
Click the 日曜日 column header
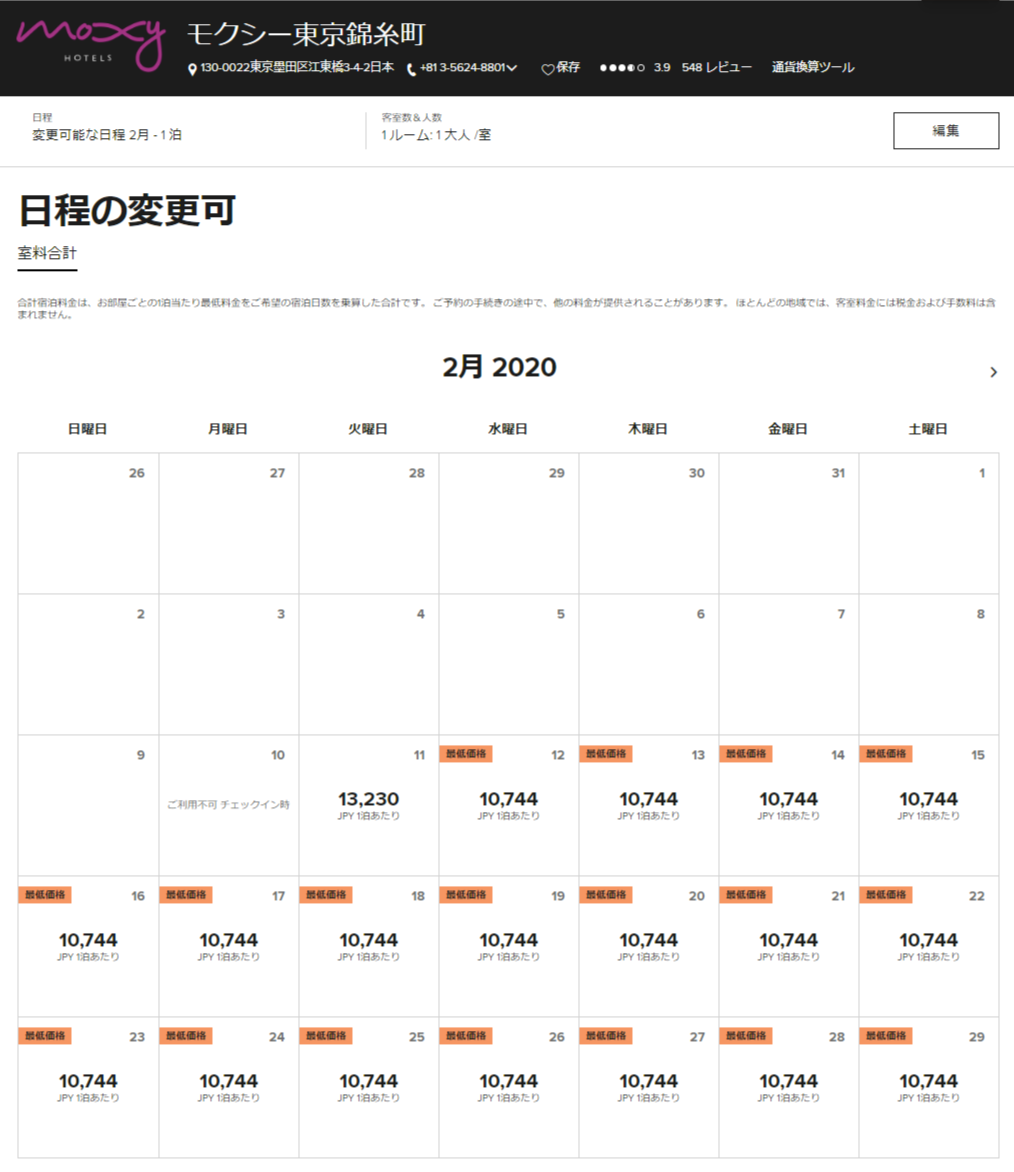click(x=87, y=429)
